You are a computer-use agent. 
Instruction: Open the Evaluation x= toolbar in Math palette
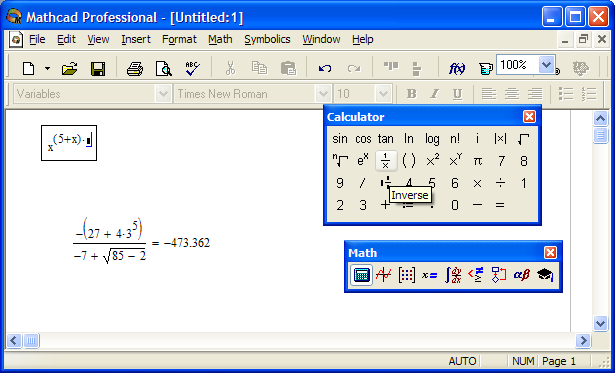[x=429, y=275]
